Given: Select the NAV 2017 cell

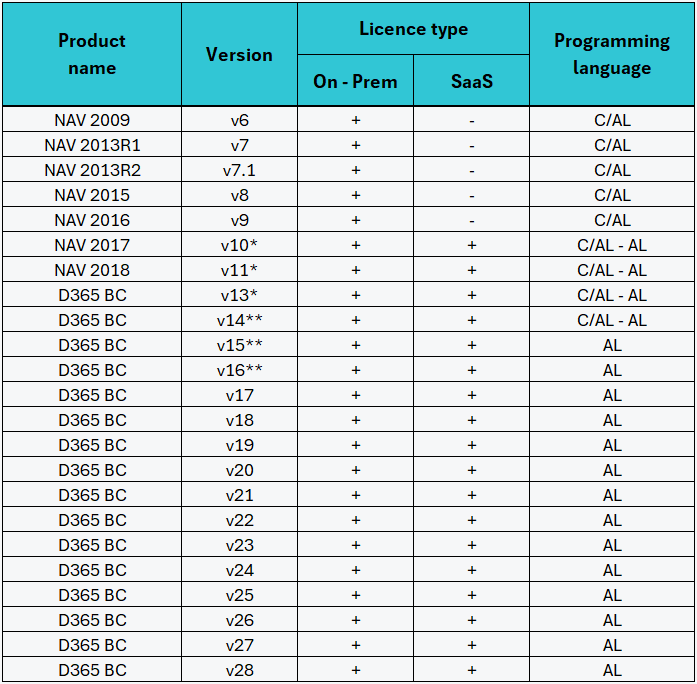Looking at the screenshot, I should click(x=92, y=245).
